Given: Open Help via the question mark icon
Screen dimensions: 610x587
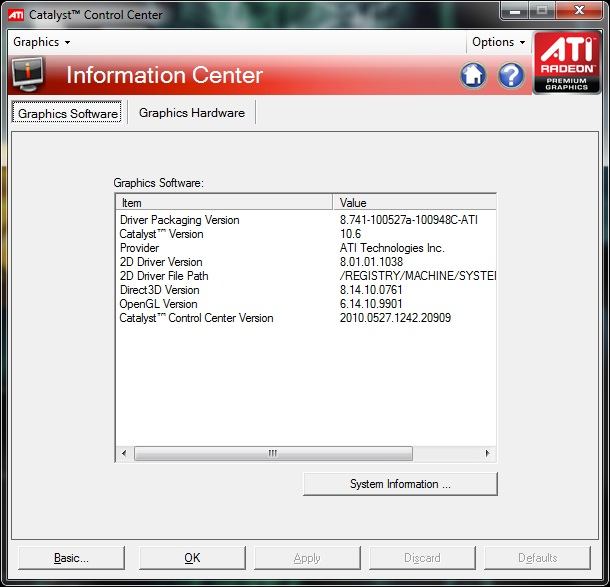Looking at the screenshot, I should click(x=511, y=75).
